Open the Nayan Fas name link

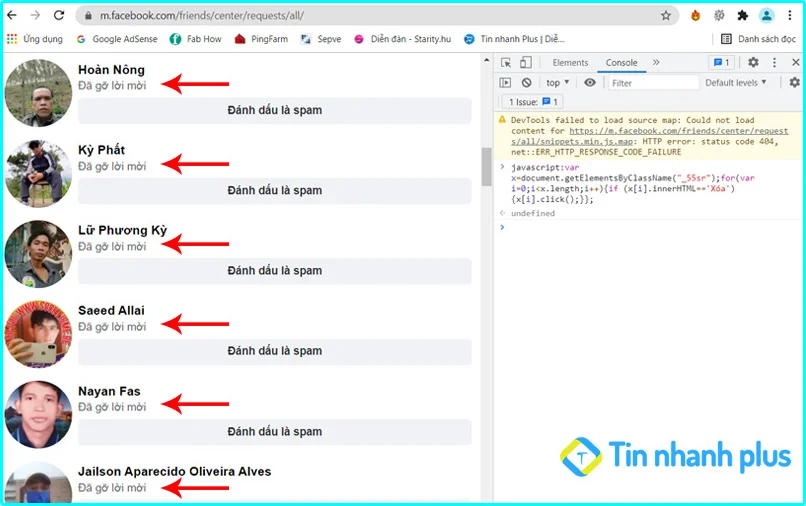(x=109, y=391)
